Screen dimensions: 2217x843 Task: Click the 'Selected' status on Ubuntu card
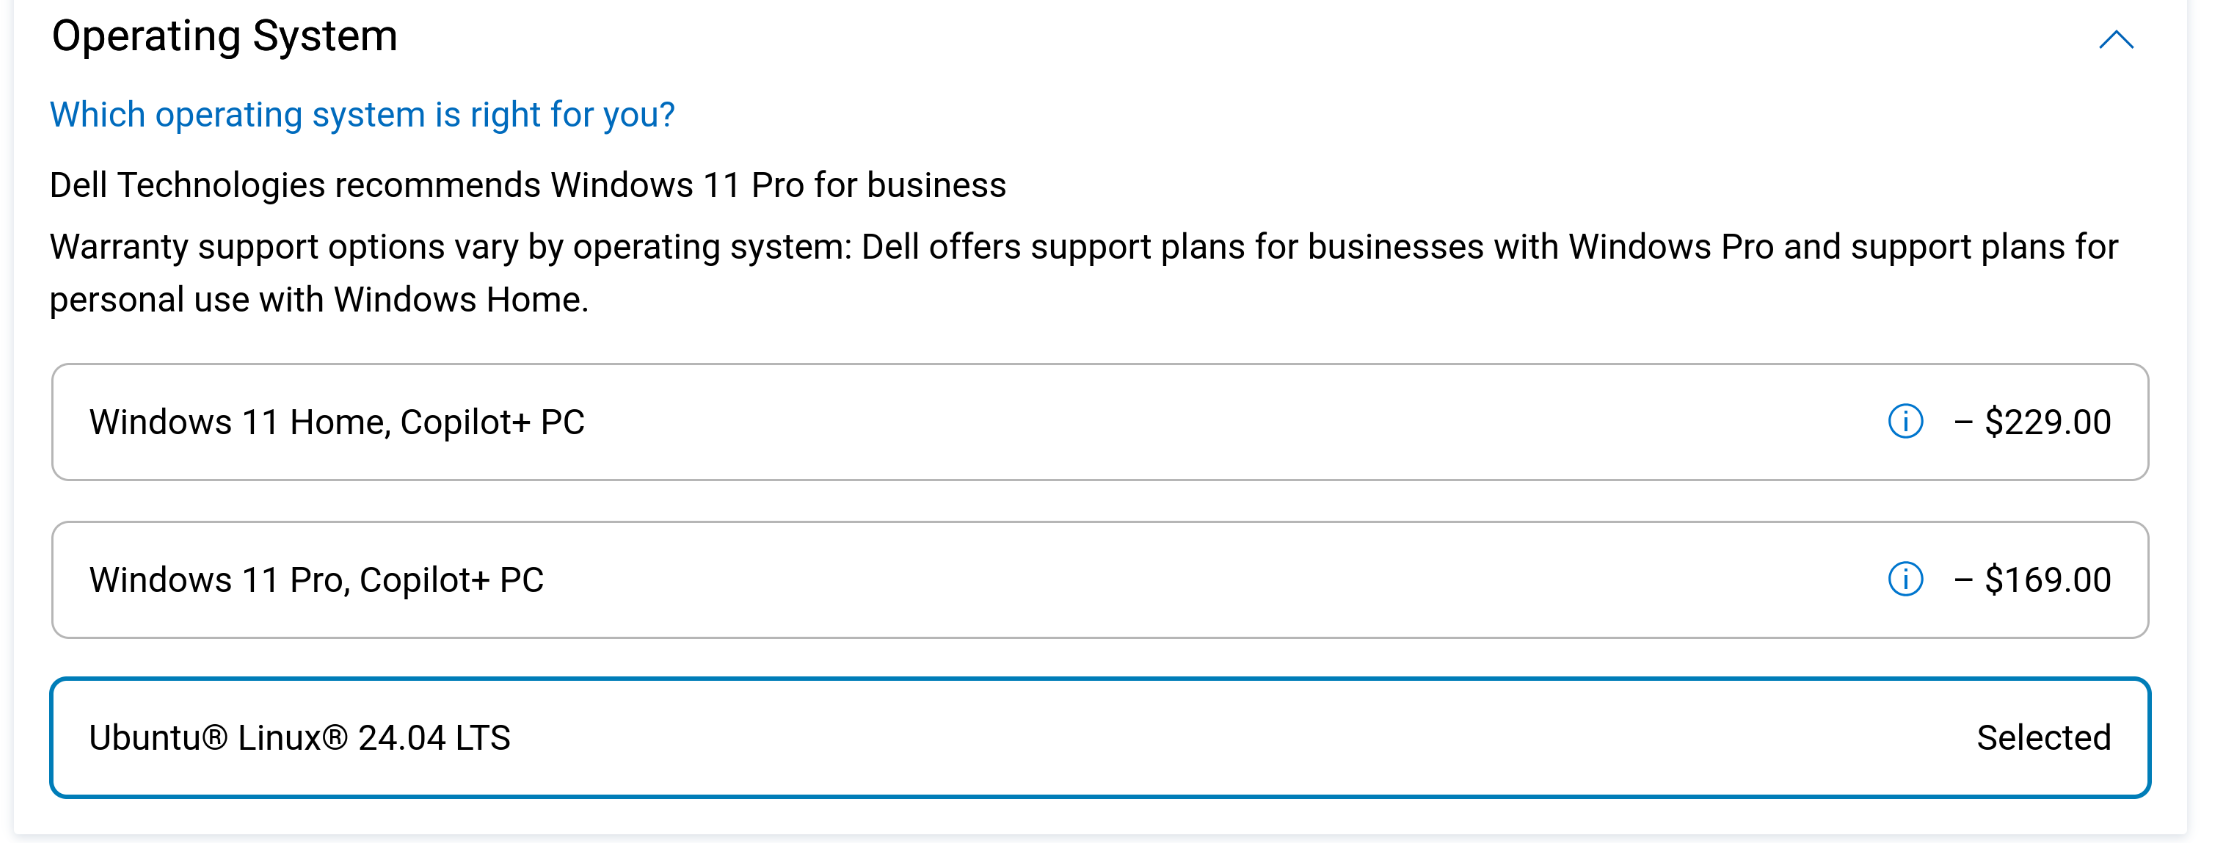coord(2043,738)
